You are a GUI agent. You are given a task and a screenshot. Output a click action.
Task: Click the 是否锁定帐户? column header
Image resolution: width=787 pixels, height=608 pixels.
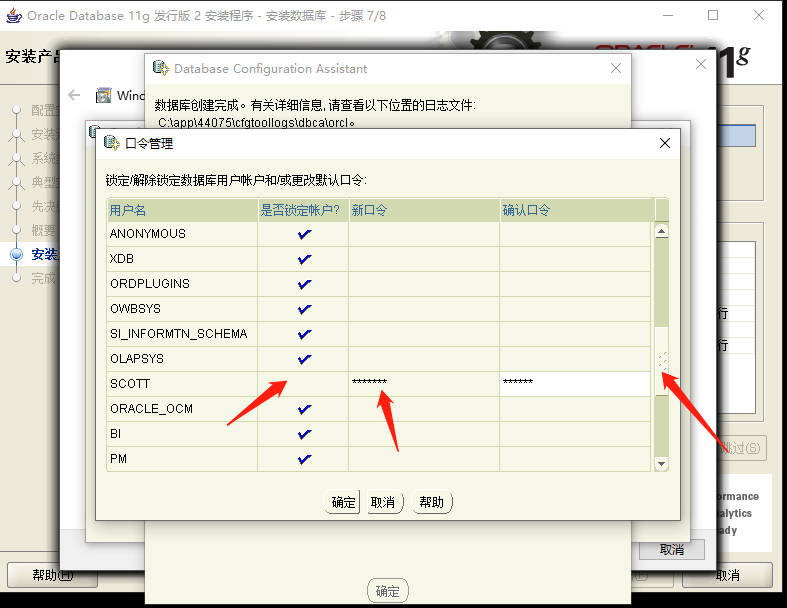coord(303,210)
